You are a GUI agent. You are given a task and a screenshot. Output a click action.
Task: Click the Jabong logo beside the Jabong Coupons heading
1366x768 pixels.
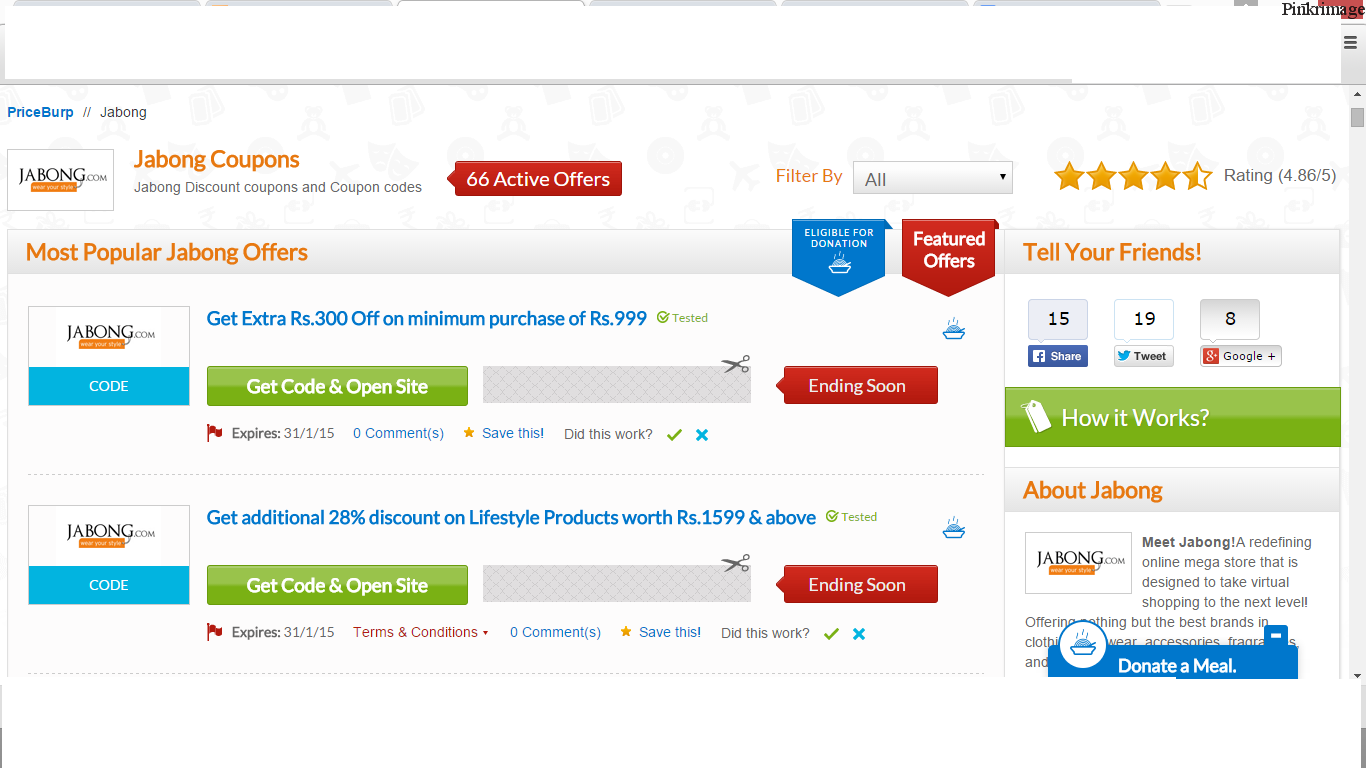click(61, 180)
